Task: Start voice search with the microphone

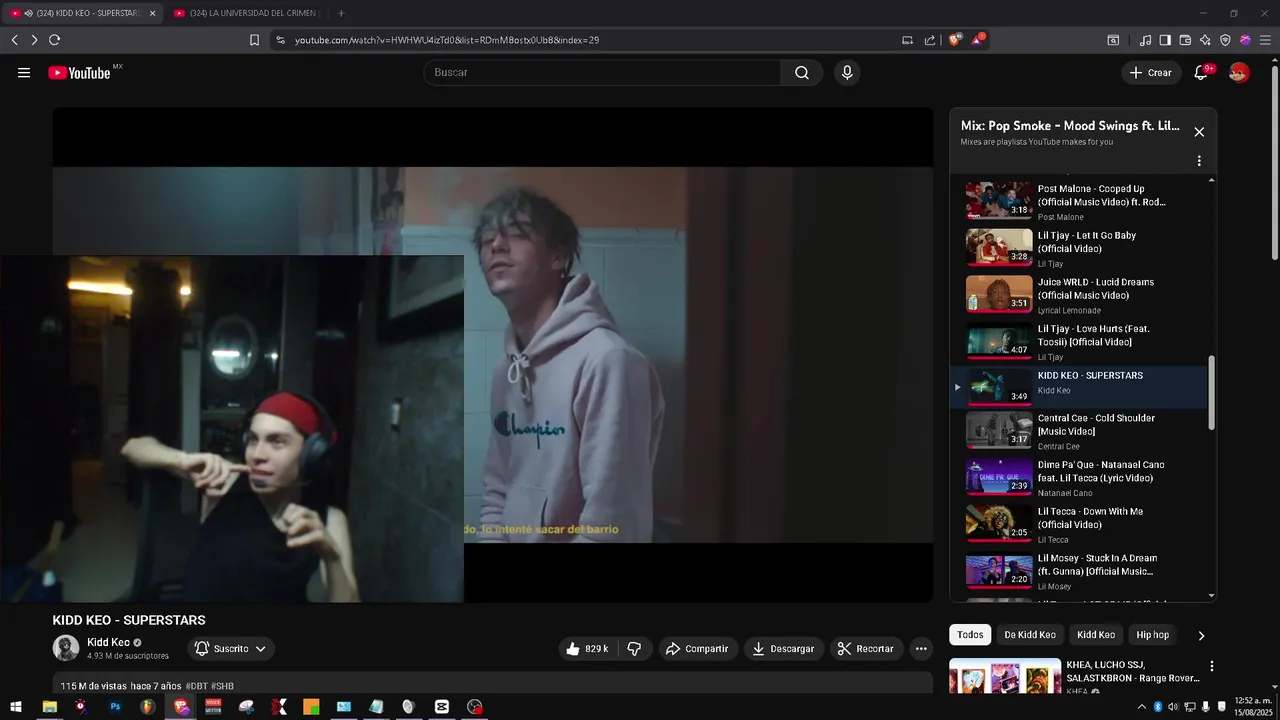Action: (847, 72)
